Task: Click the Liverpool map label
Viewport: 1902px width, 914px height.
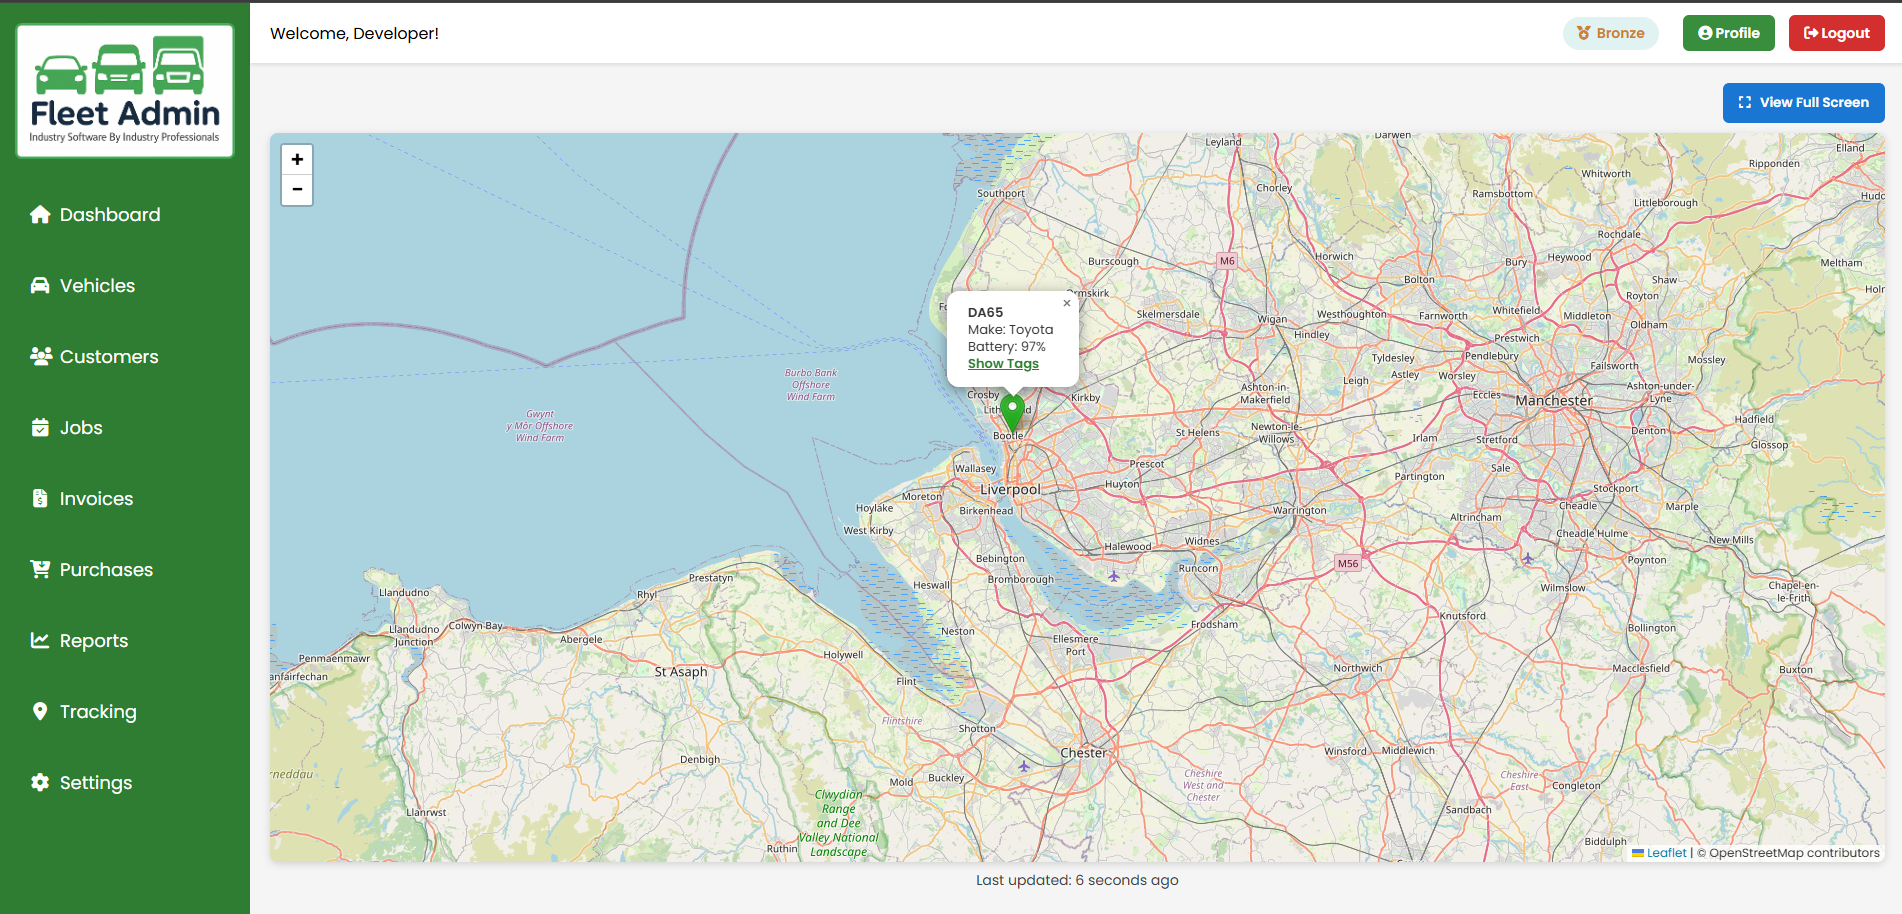Action: point(1010,489)
